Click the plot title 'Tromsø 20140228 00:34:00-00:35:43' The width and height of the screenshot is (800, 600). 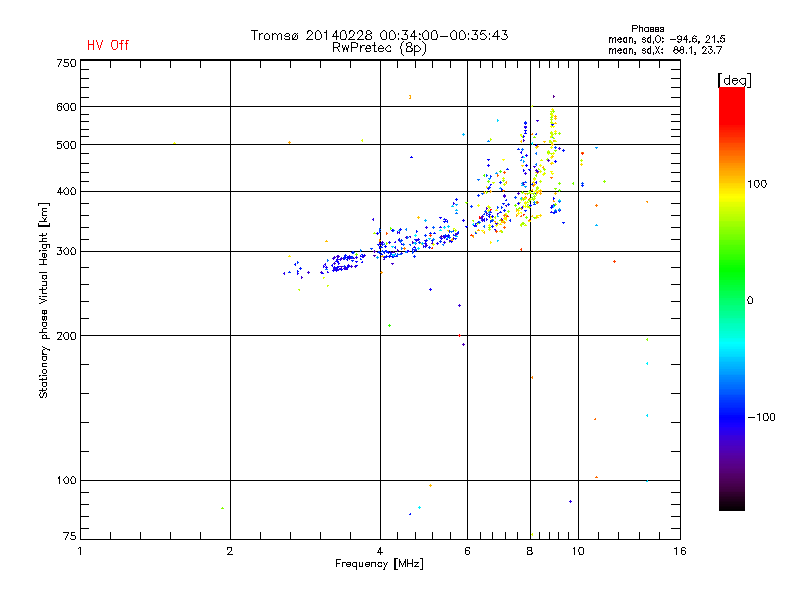click(379, 35)
